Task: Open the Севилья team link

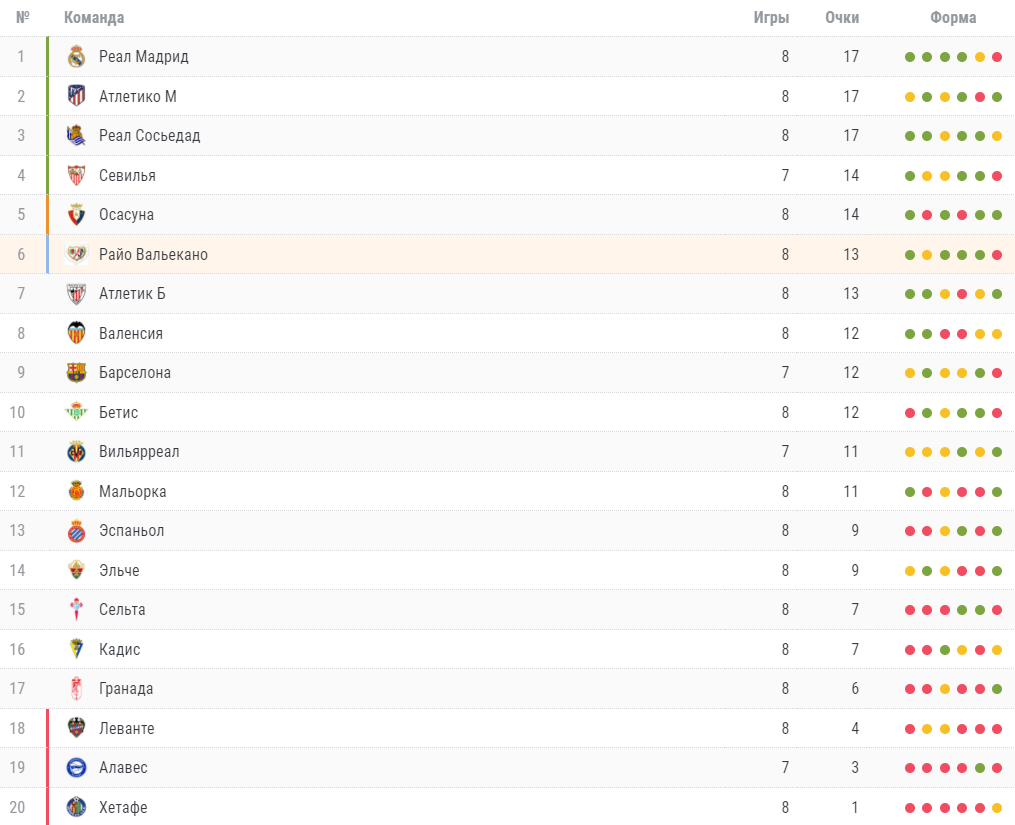Action: click(128, 175)
